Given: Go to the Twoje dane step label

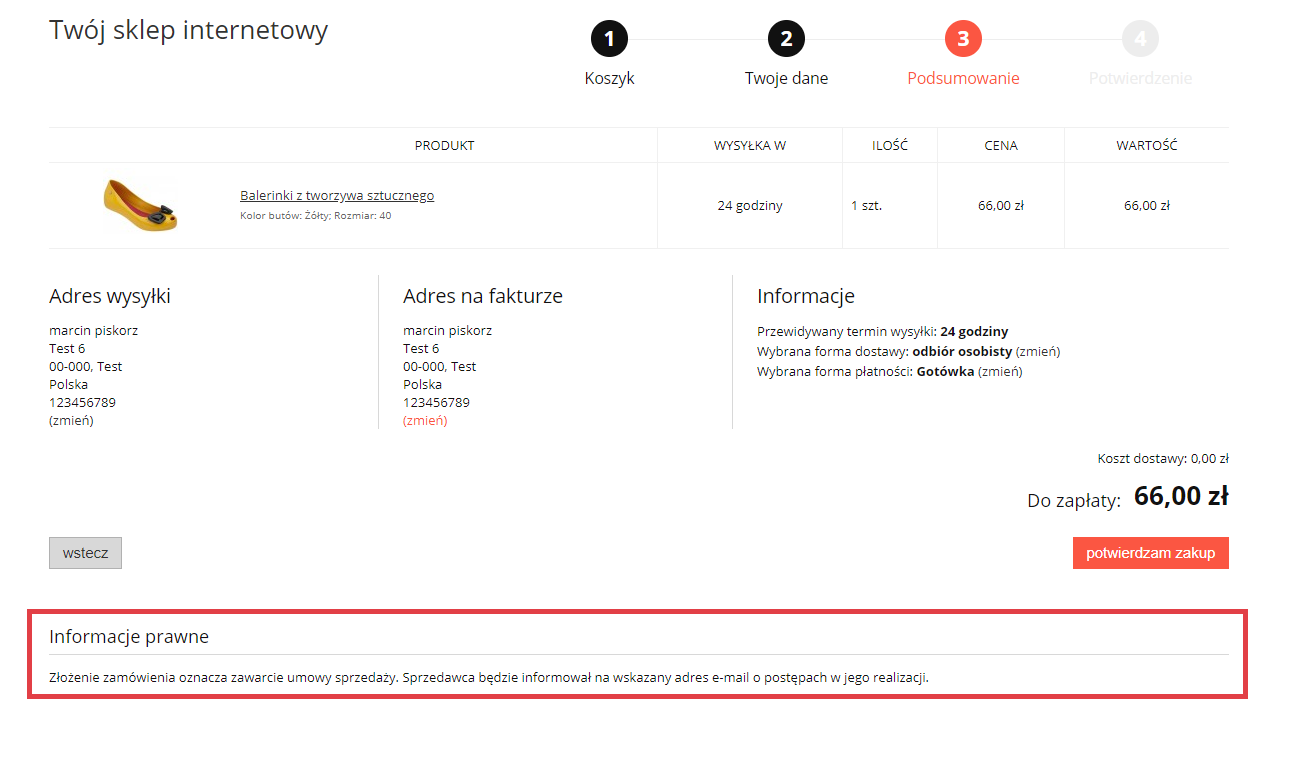Looking at the screenshot, I should 786,78.
